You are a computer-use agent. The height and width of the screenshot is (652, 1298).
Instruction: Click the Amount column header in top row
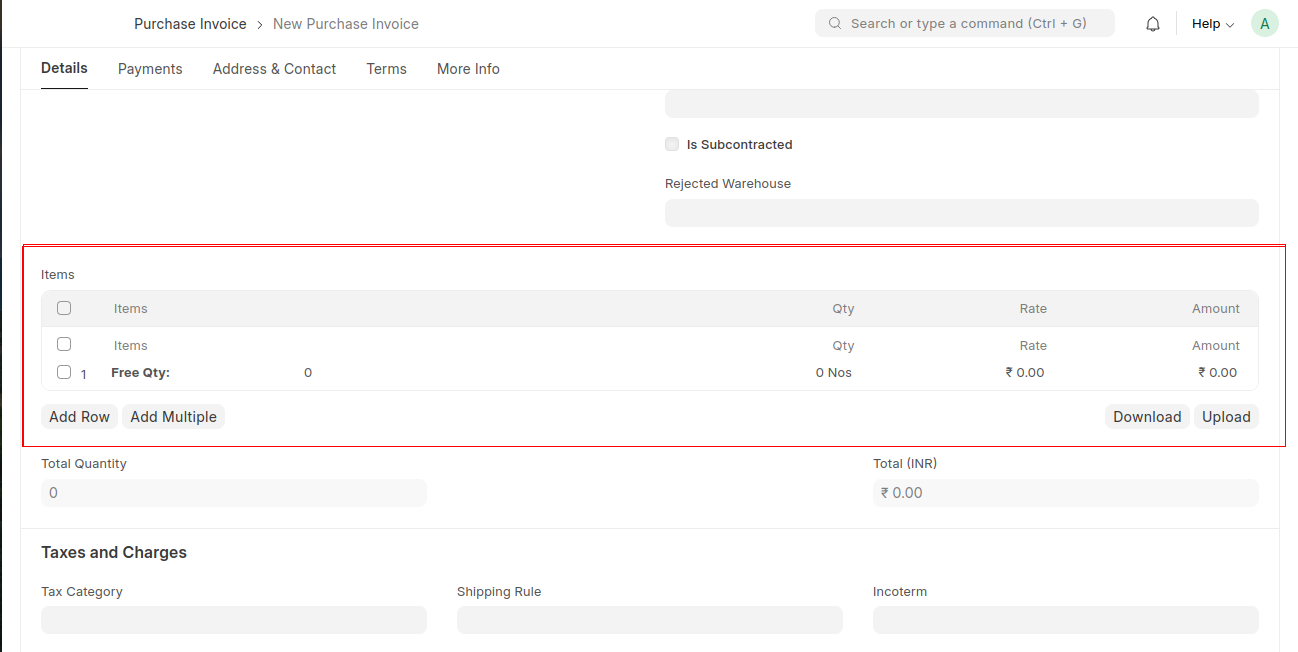pos(1216,309)
